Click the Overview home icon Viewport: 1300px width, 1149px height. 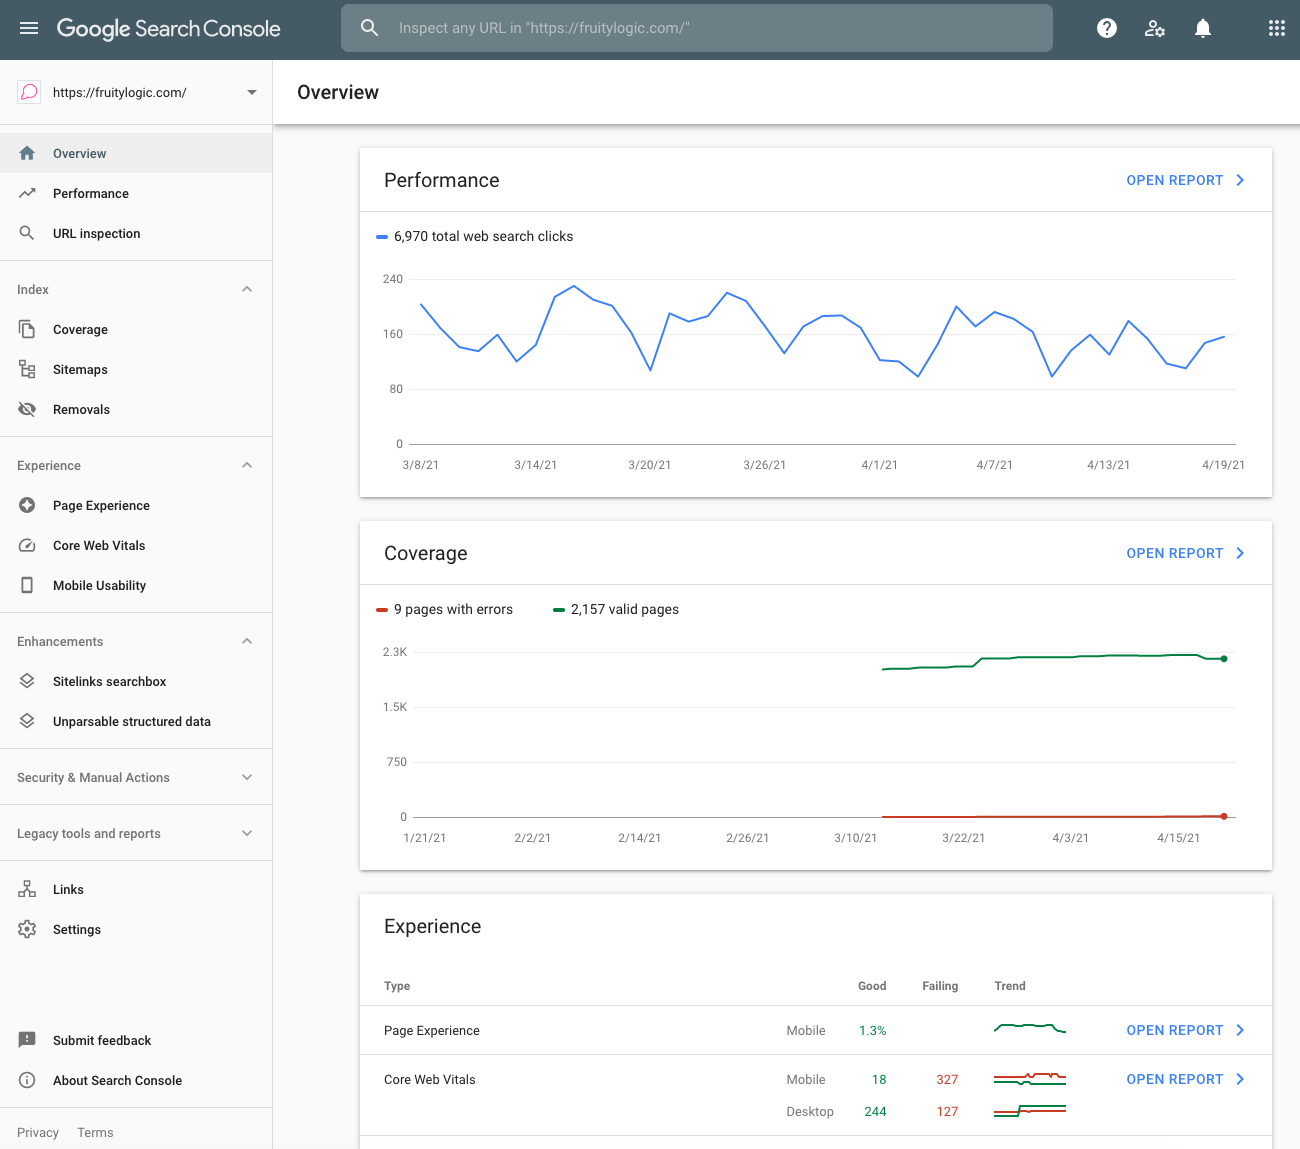(27, 153)
